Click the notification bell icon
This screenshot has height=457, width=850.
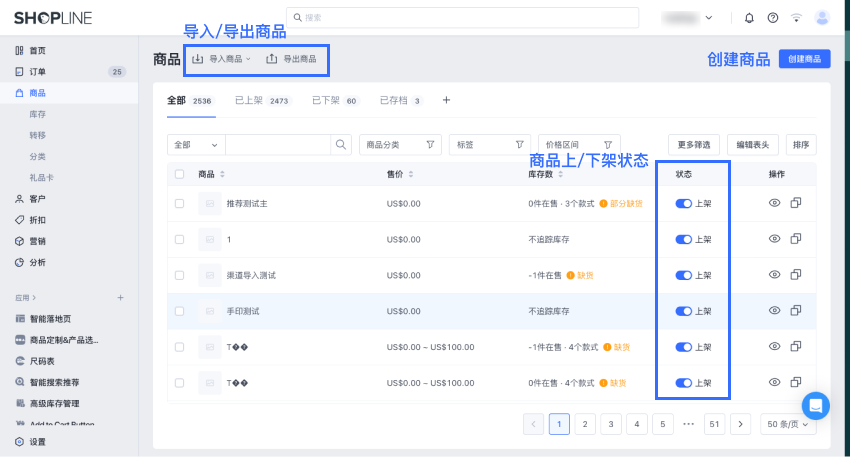750,17
